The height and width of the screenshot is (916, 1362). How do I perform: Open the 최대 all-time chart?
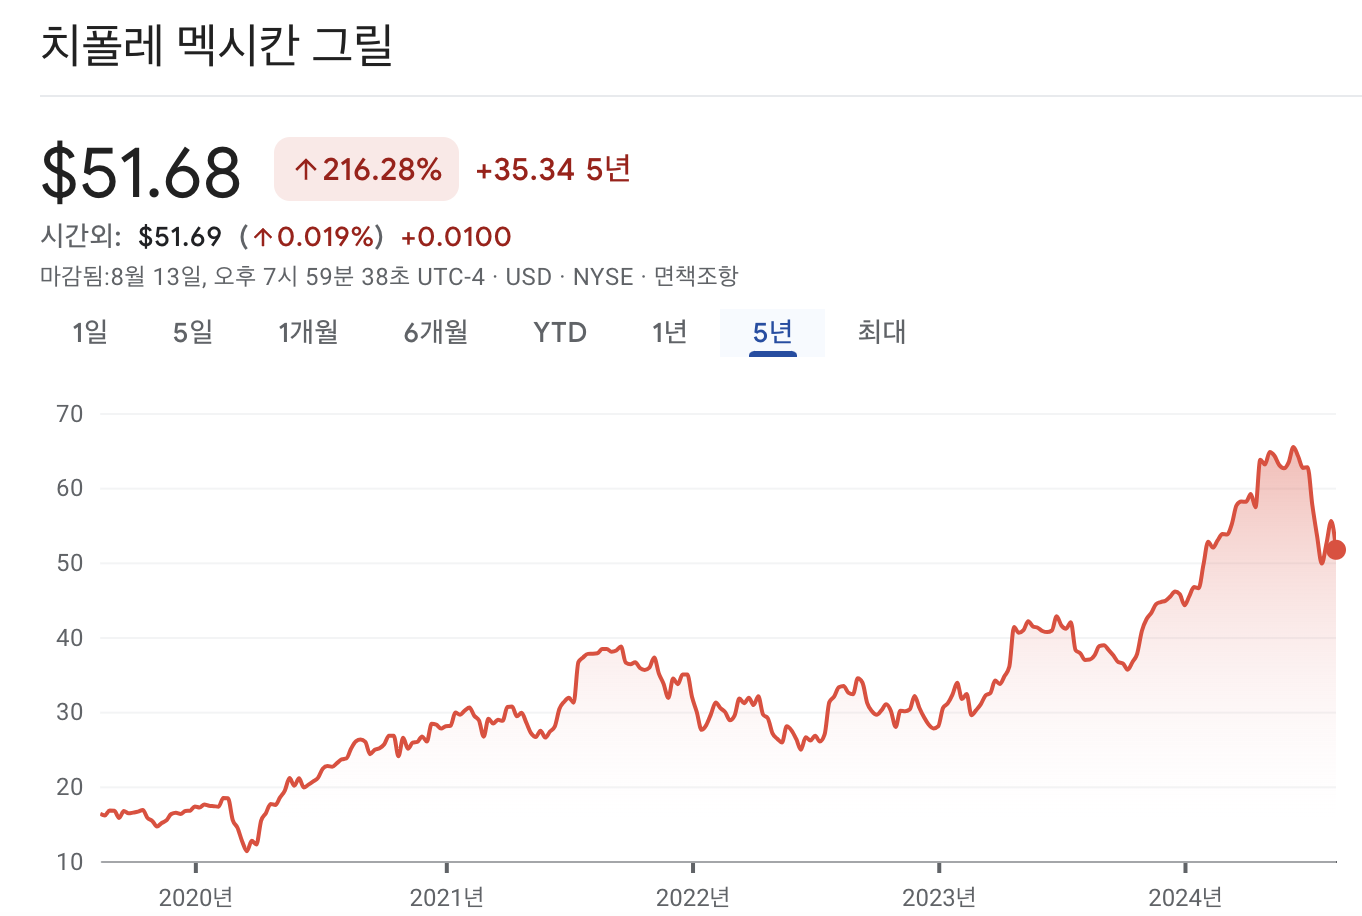[x=881, y=332]
